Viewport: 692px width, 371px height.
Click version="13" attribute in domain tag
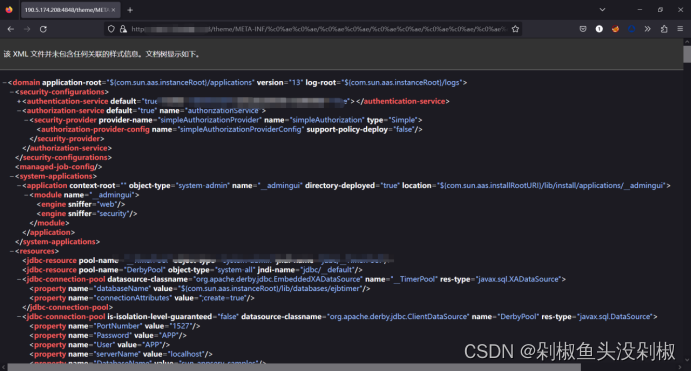click(280, 82)
